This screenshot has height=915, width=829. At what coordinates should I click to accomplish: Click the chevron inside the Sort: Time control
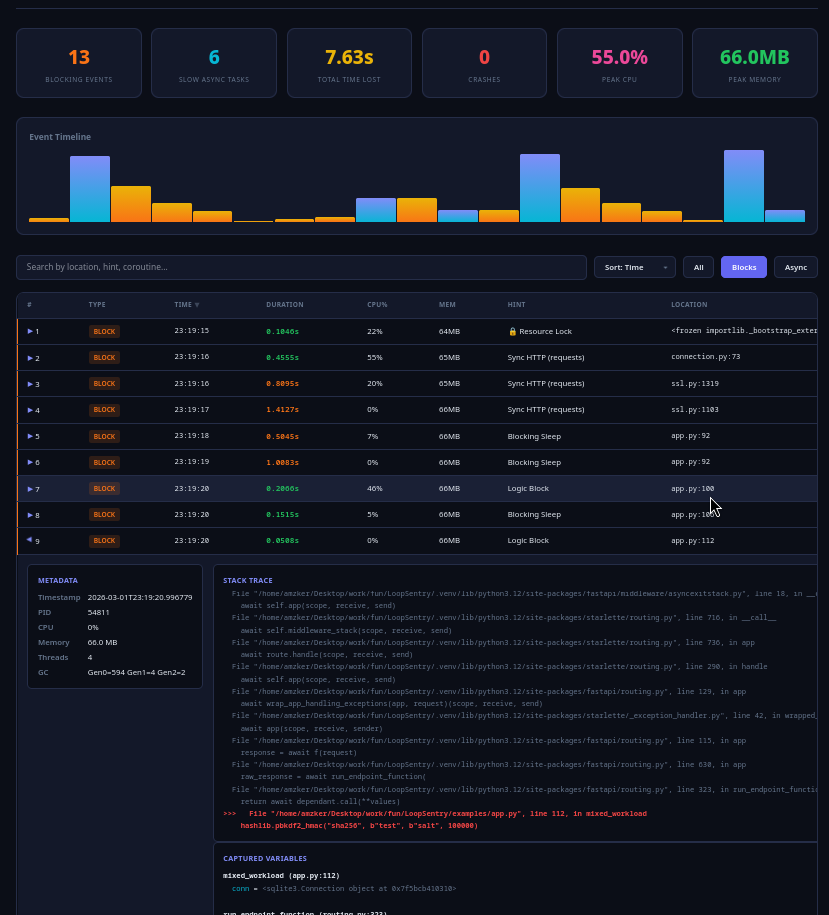pyautogui.click(x=664, y=267)
